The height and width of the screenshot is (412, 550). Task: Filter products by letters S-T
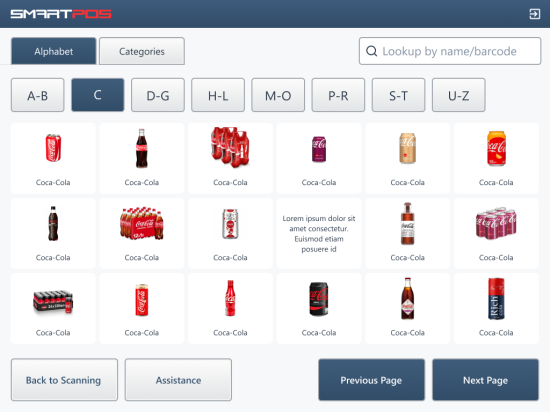pyautogui.click(x=398, y=95)
